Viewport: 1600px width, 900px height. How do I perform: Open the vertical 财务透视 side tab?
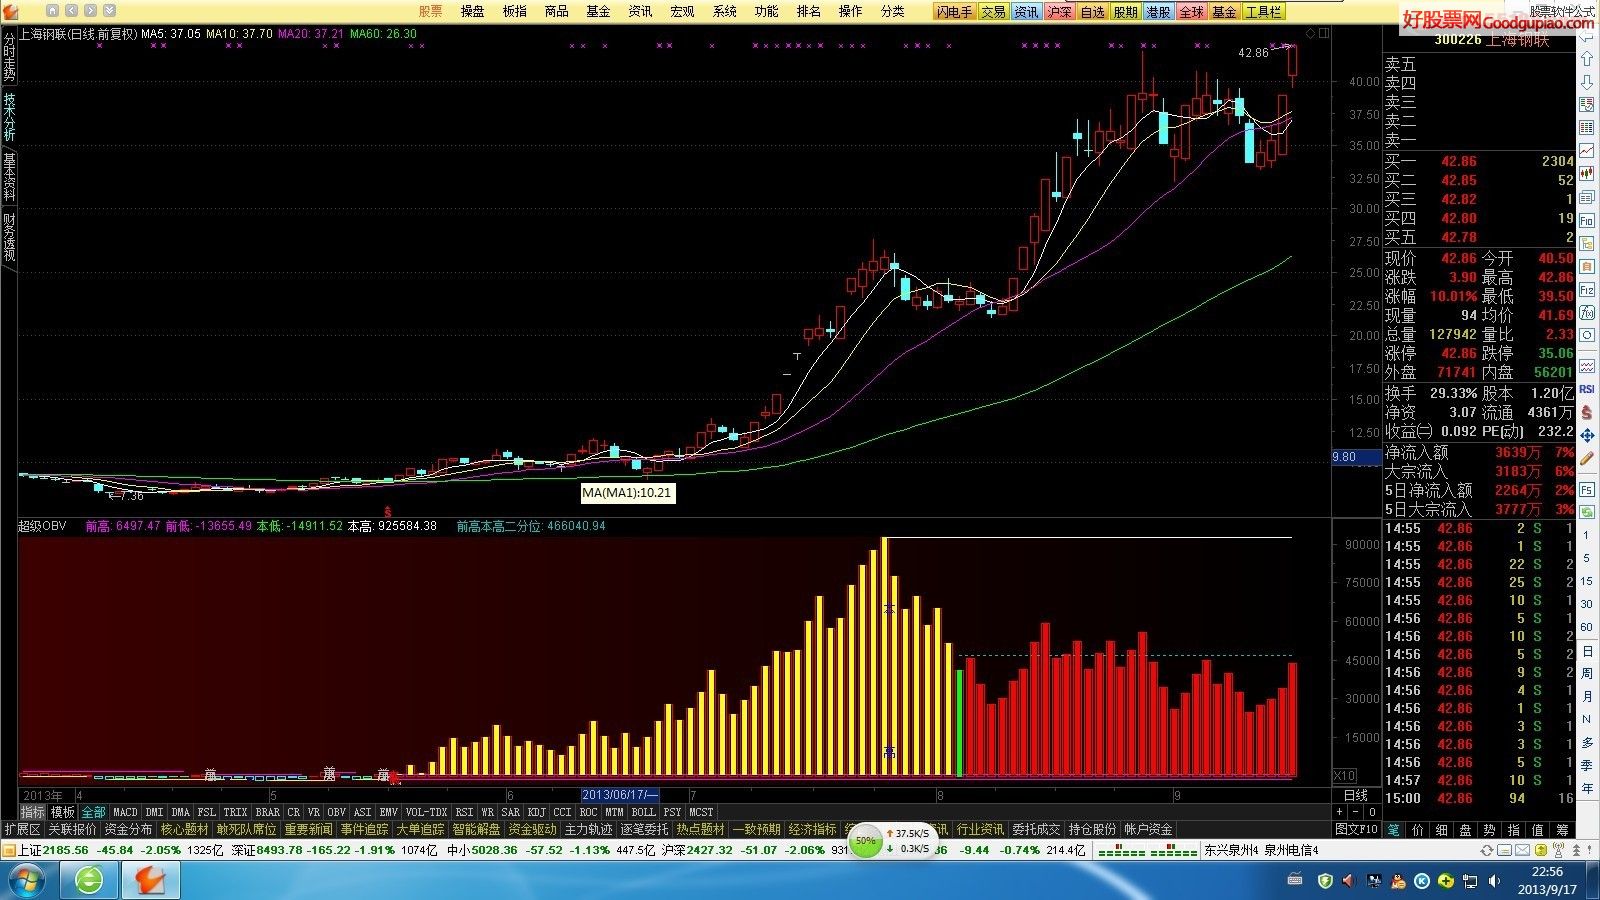[9, 237]
